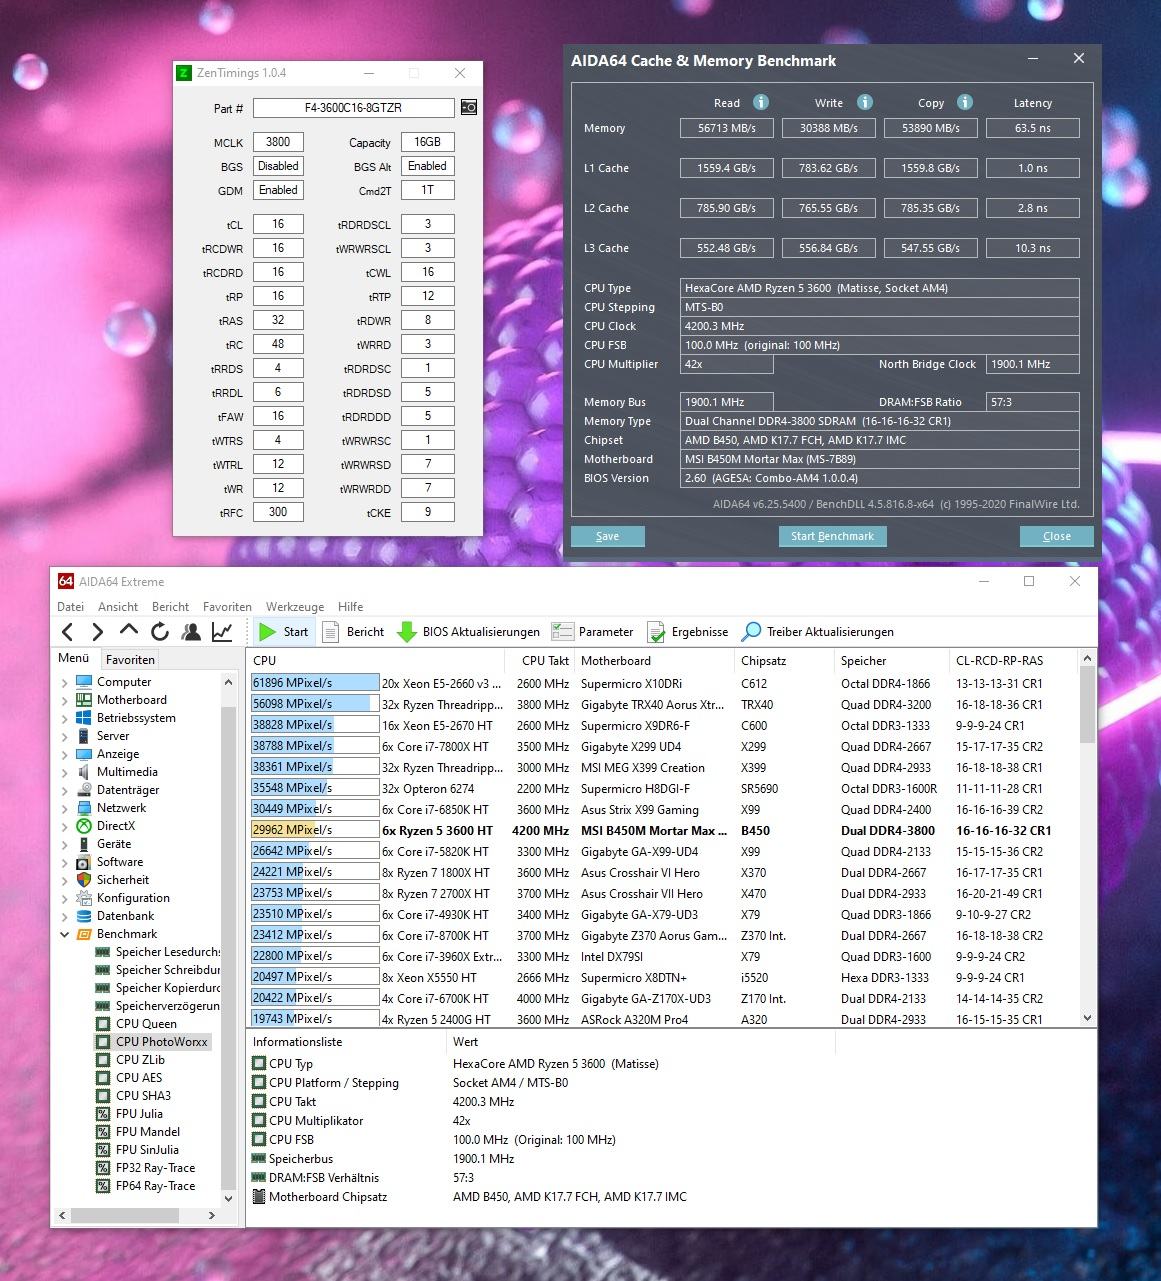Expand the Server tree node
1161x1281 pixels.
[65, 736]
